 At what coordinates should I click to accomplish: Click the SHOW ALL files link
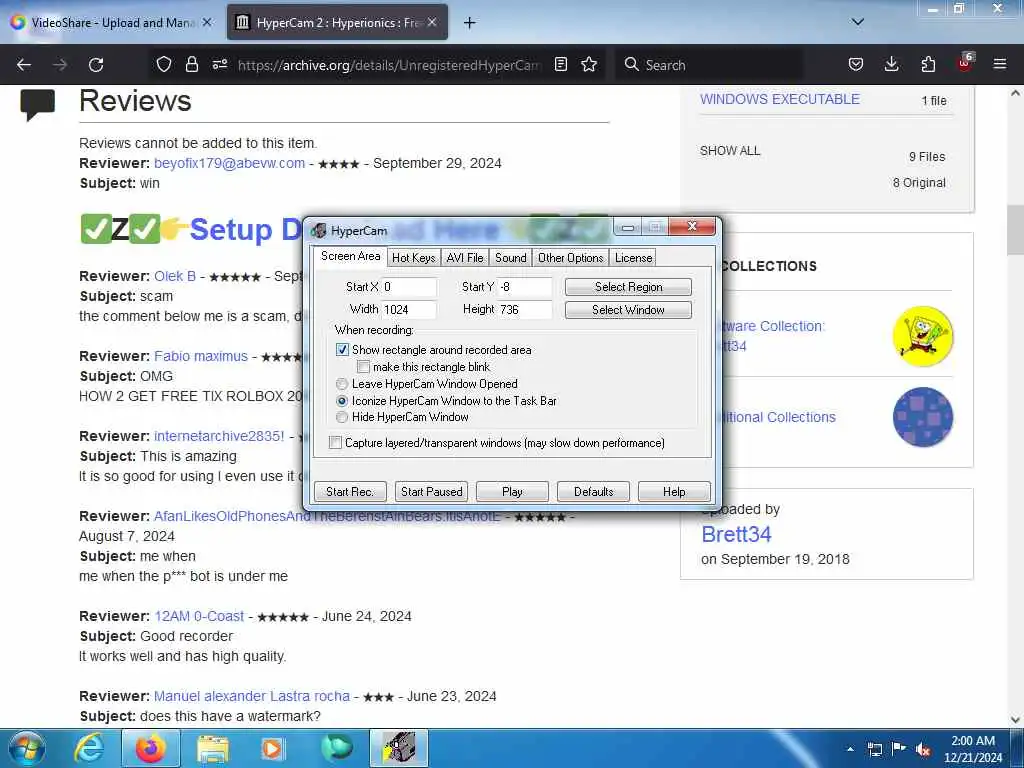730,151
